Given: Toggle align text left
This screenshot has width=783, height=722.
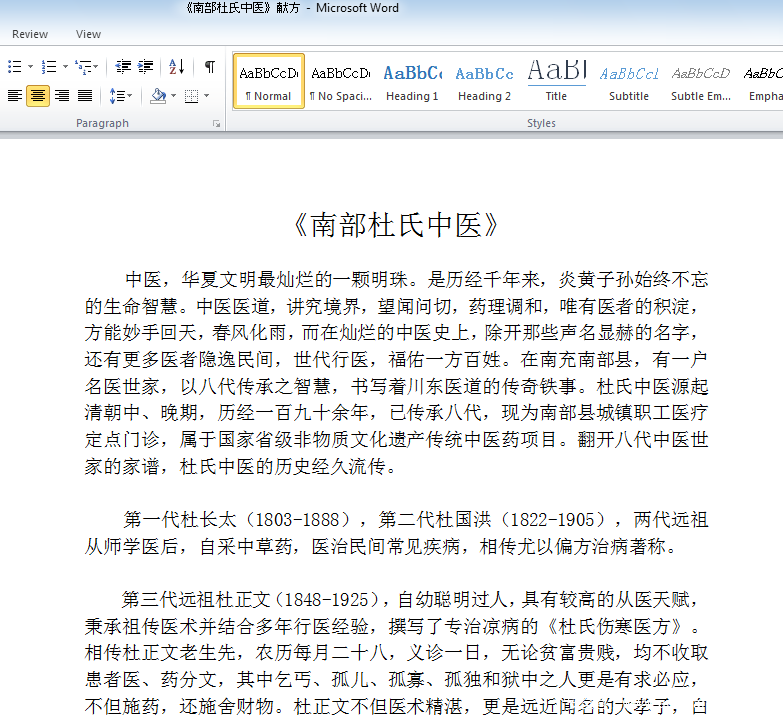Looking at the screenshot, I should (x=14, y=96).
